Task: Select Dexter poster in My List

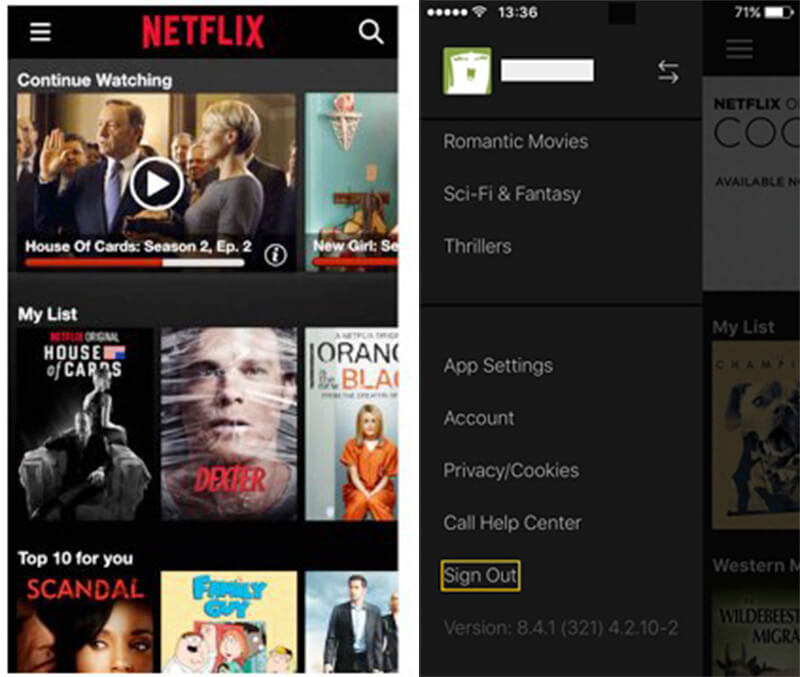Action: pyautogui.click(x=229, y=424)
